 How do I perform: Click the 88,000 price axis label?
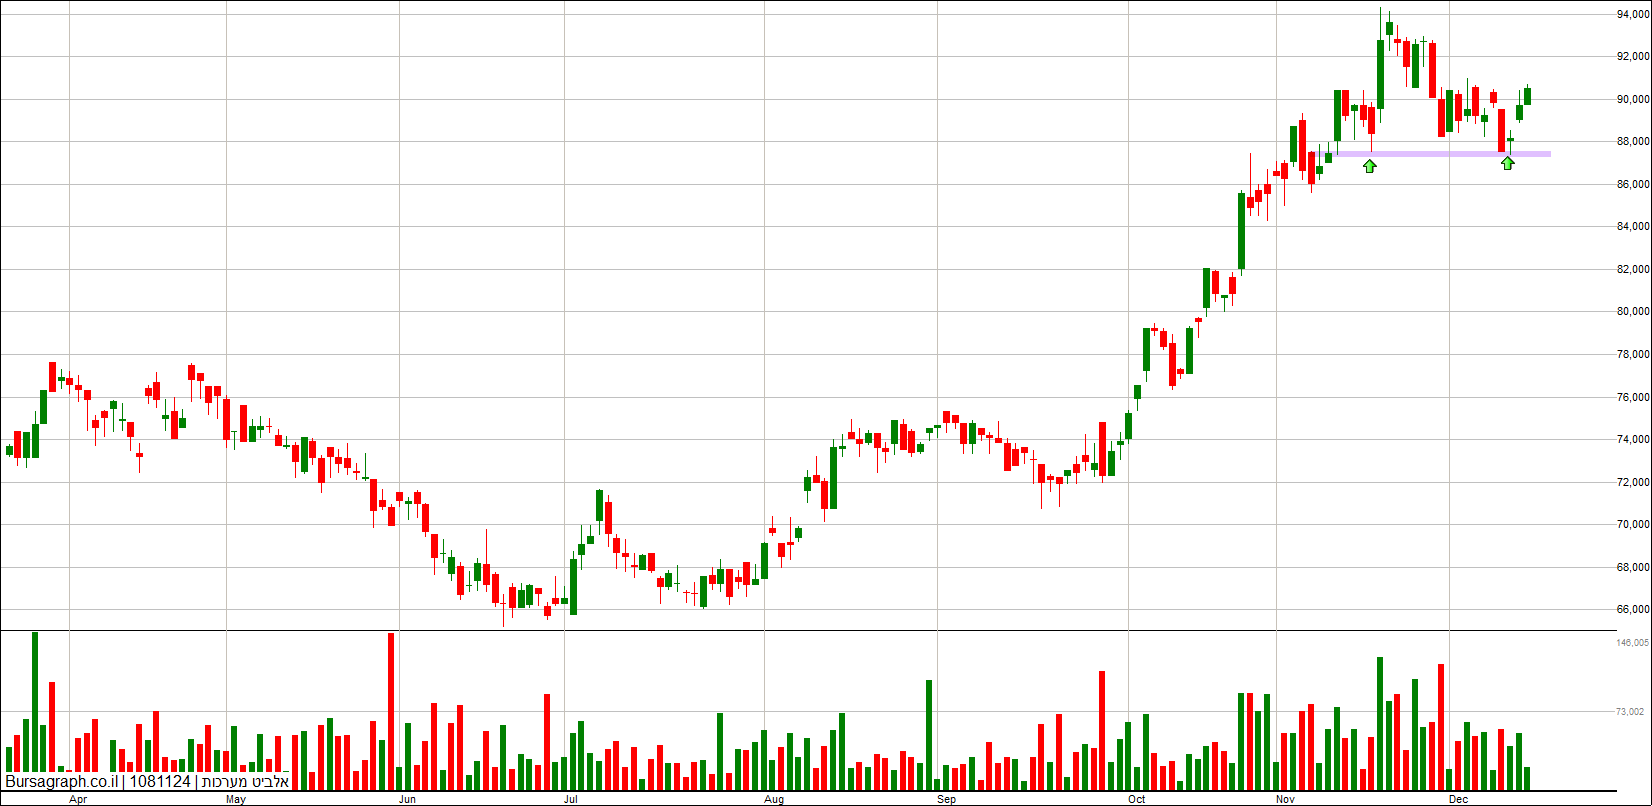pos(1633,142)
